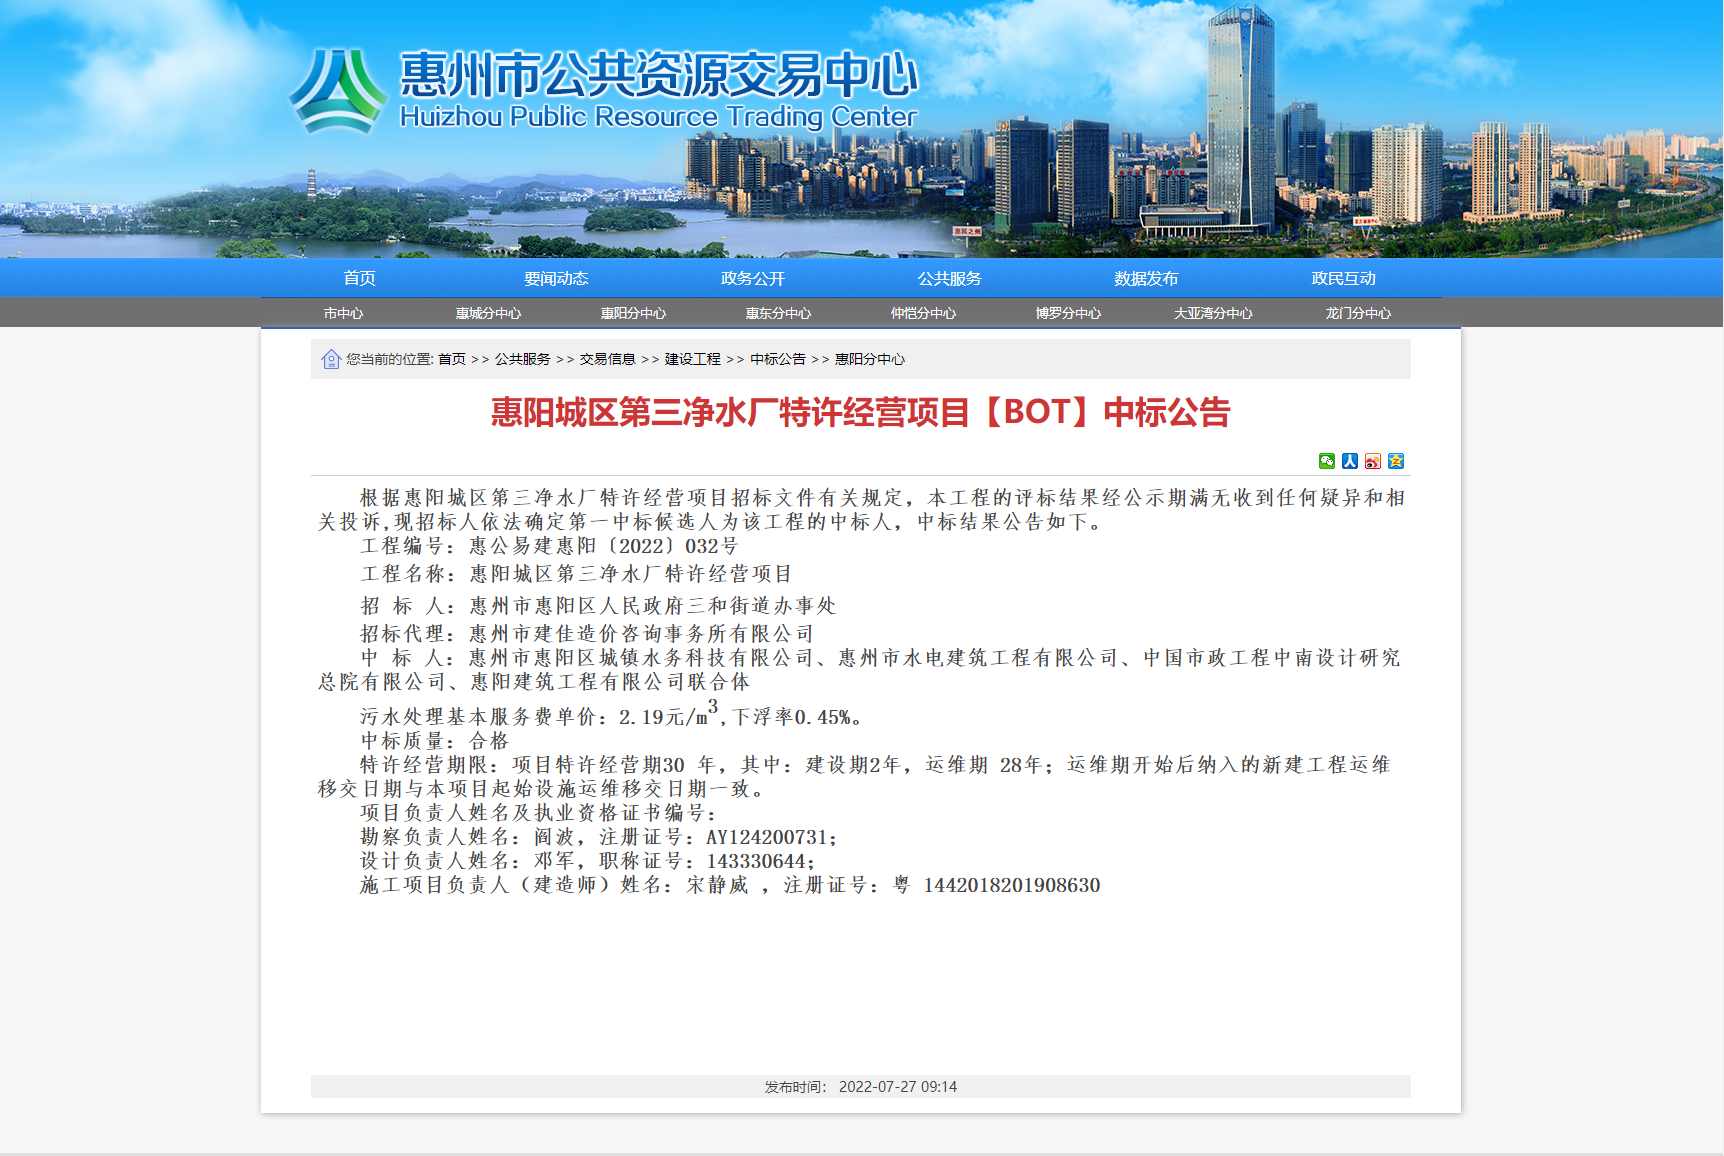Share the announcement via WeChat icon
1724x1156 pixels.
[x=1326, y=461]
